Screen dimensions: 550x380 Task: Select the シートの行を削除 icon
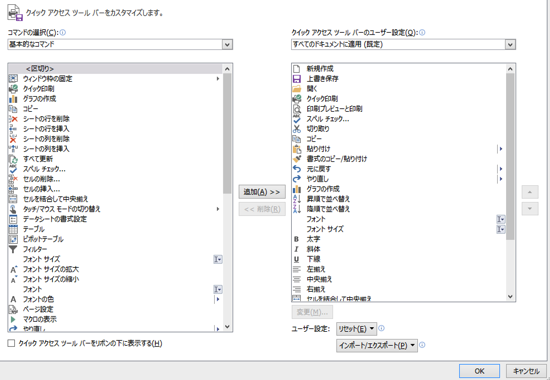[13, 119]
